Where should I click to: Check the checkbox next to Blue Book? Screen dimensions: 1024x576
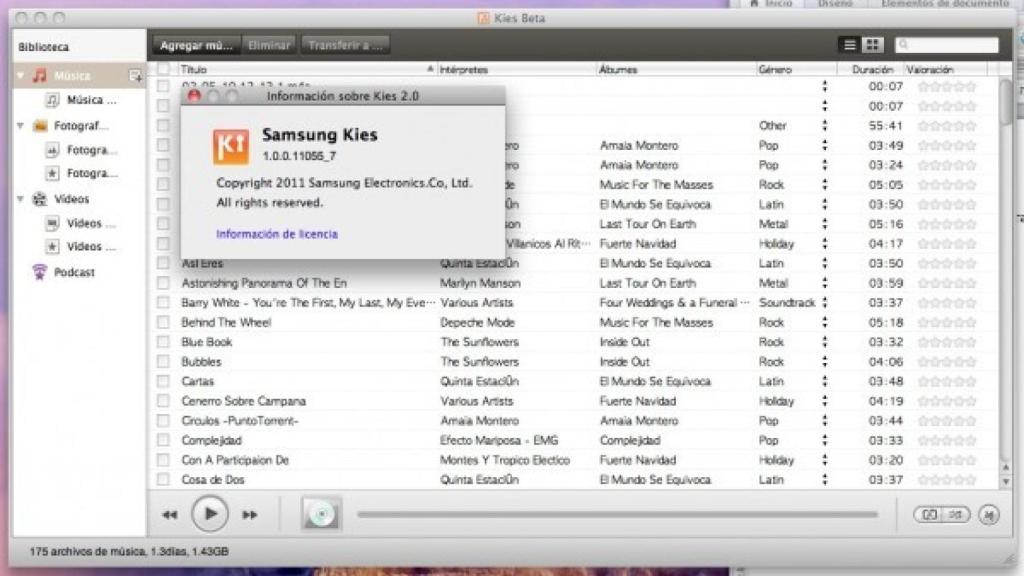tap(161, 341)
